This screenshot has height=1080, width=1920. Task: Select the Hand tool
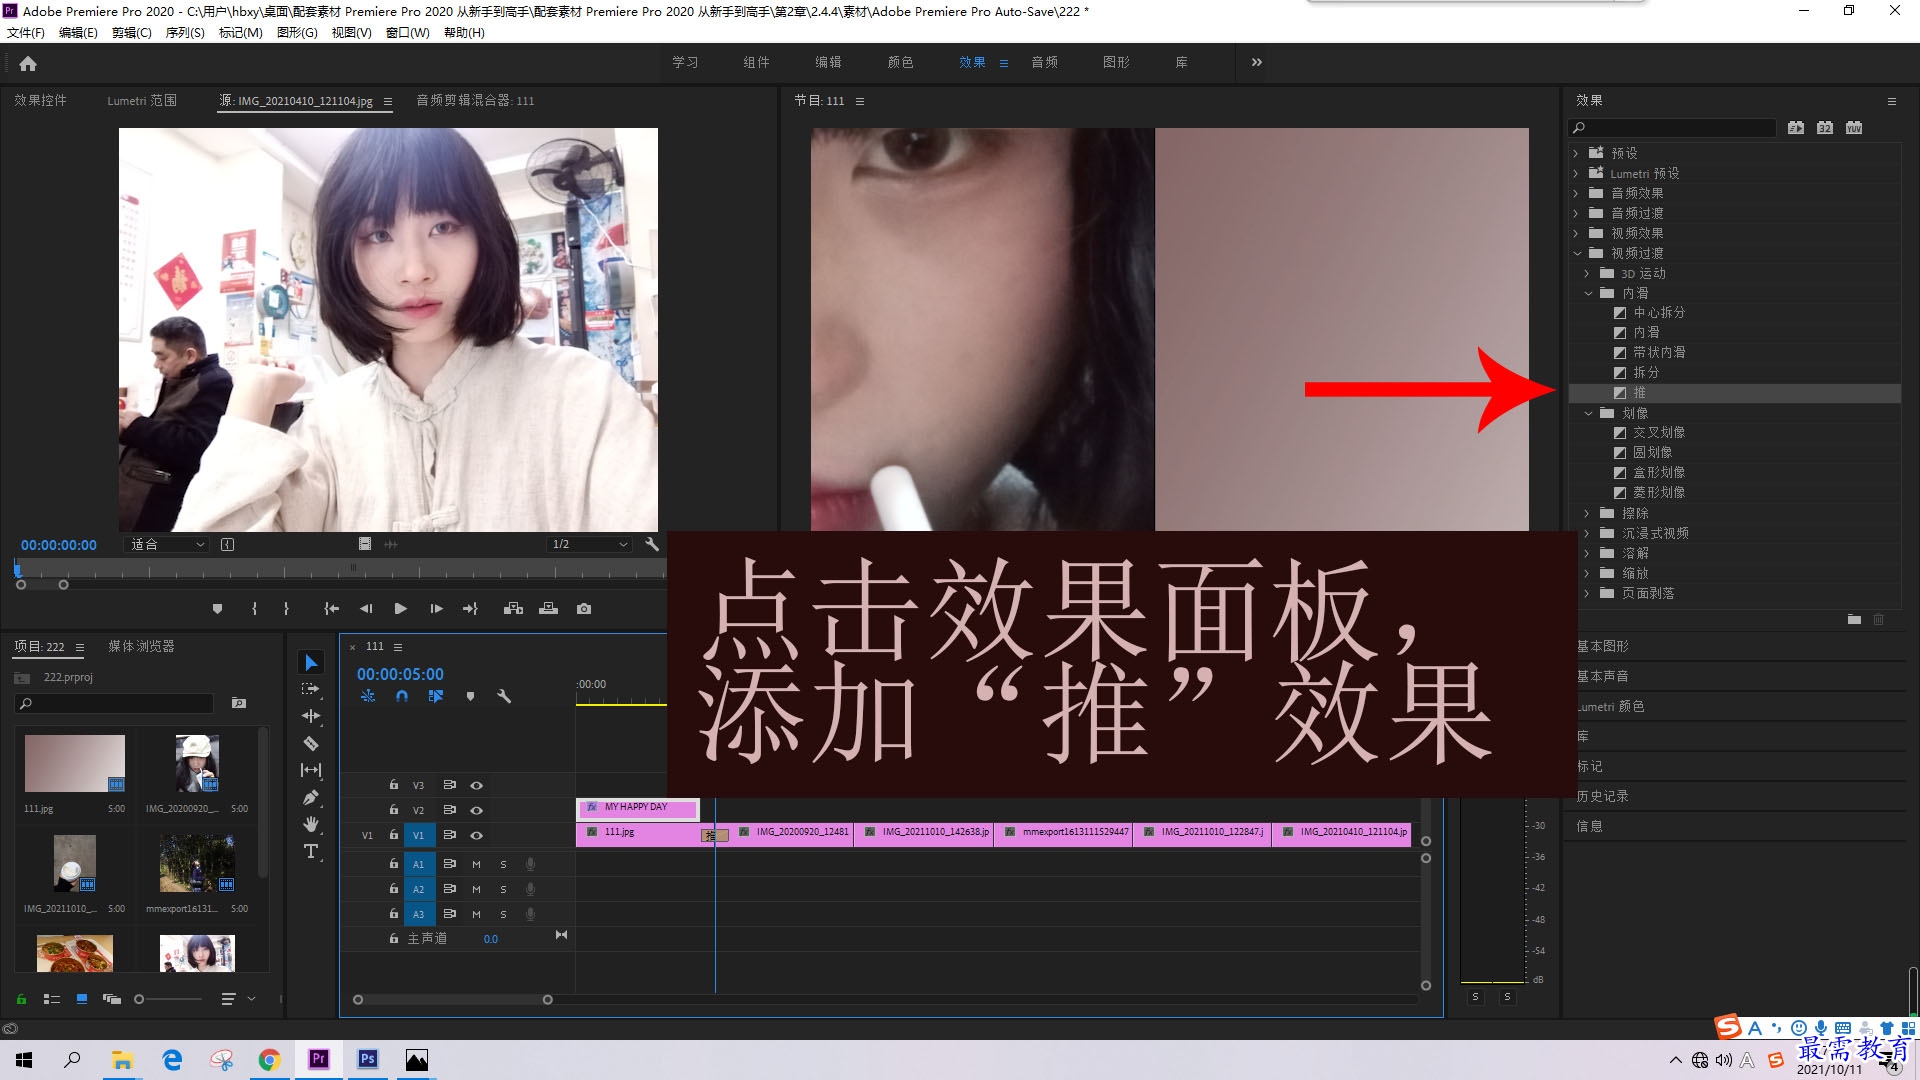pos(311,824)
